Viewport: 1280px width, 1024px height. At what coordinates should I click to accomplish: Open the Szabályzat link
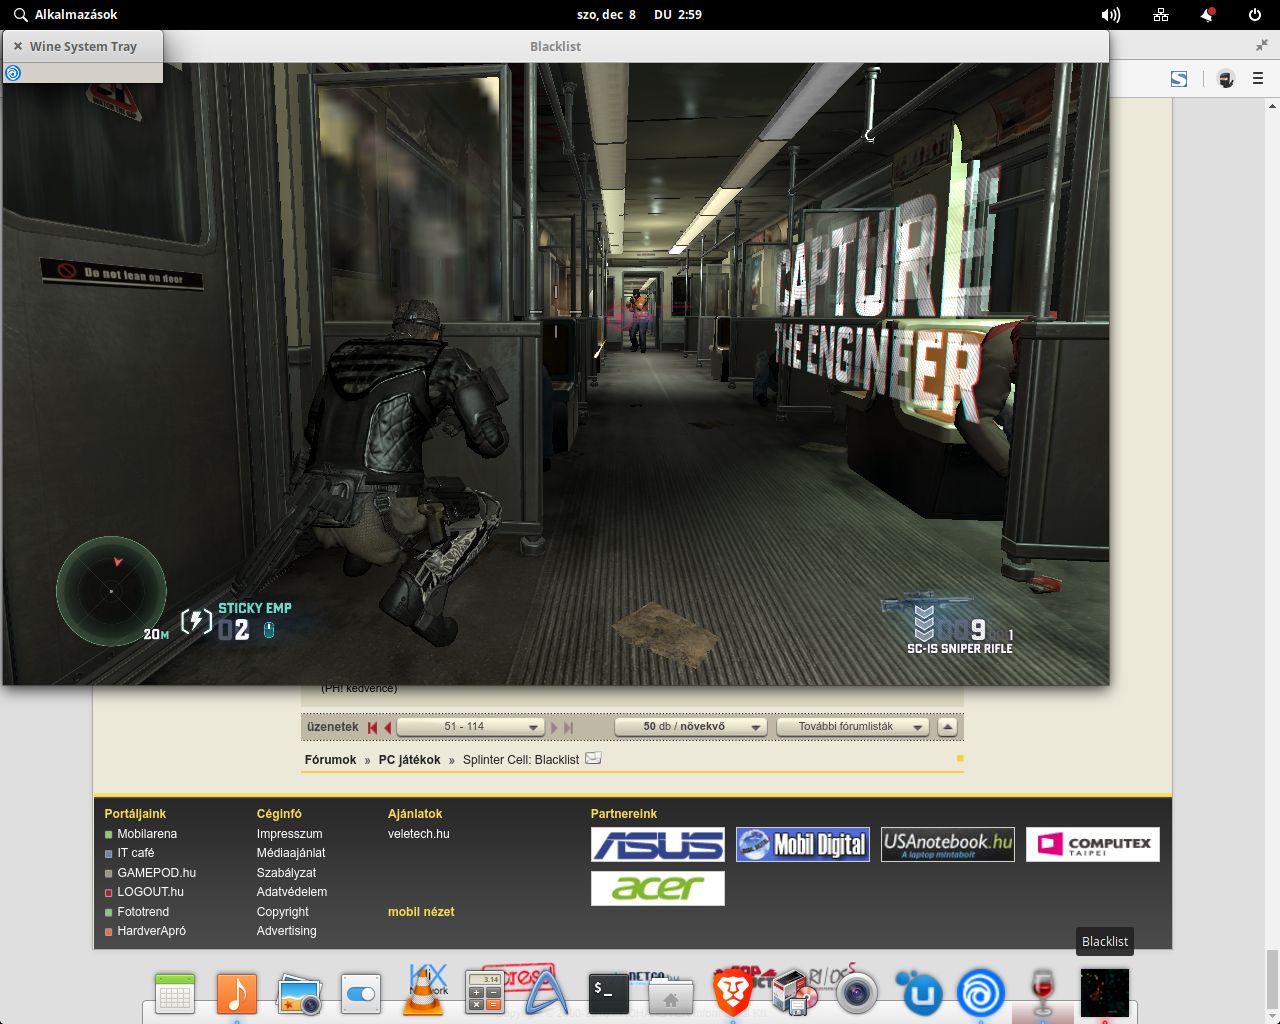point(286,873)
